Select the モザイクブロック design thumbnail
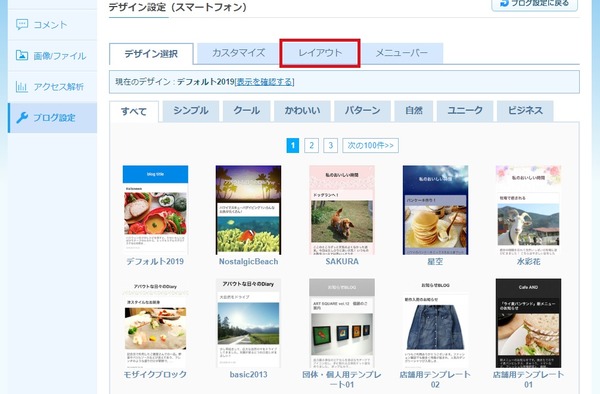The image size is (600, 394). 155,323
